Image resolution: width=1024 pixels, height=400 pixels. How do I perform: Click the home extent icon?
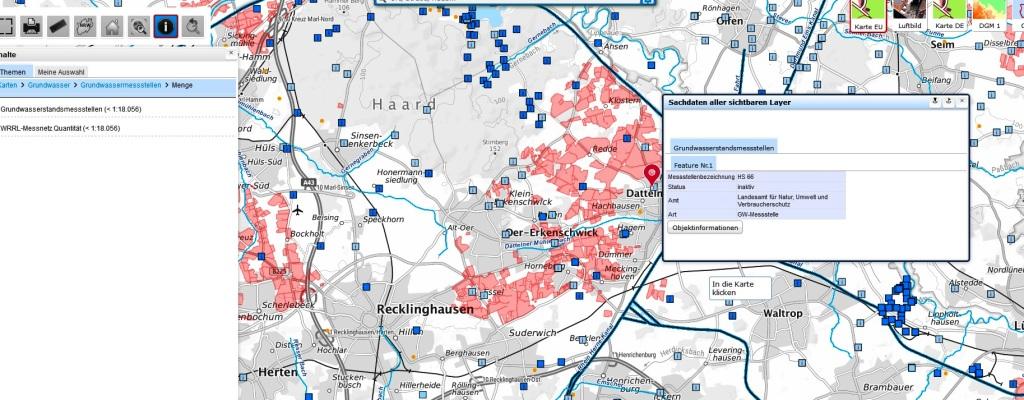(113, 26)
